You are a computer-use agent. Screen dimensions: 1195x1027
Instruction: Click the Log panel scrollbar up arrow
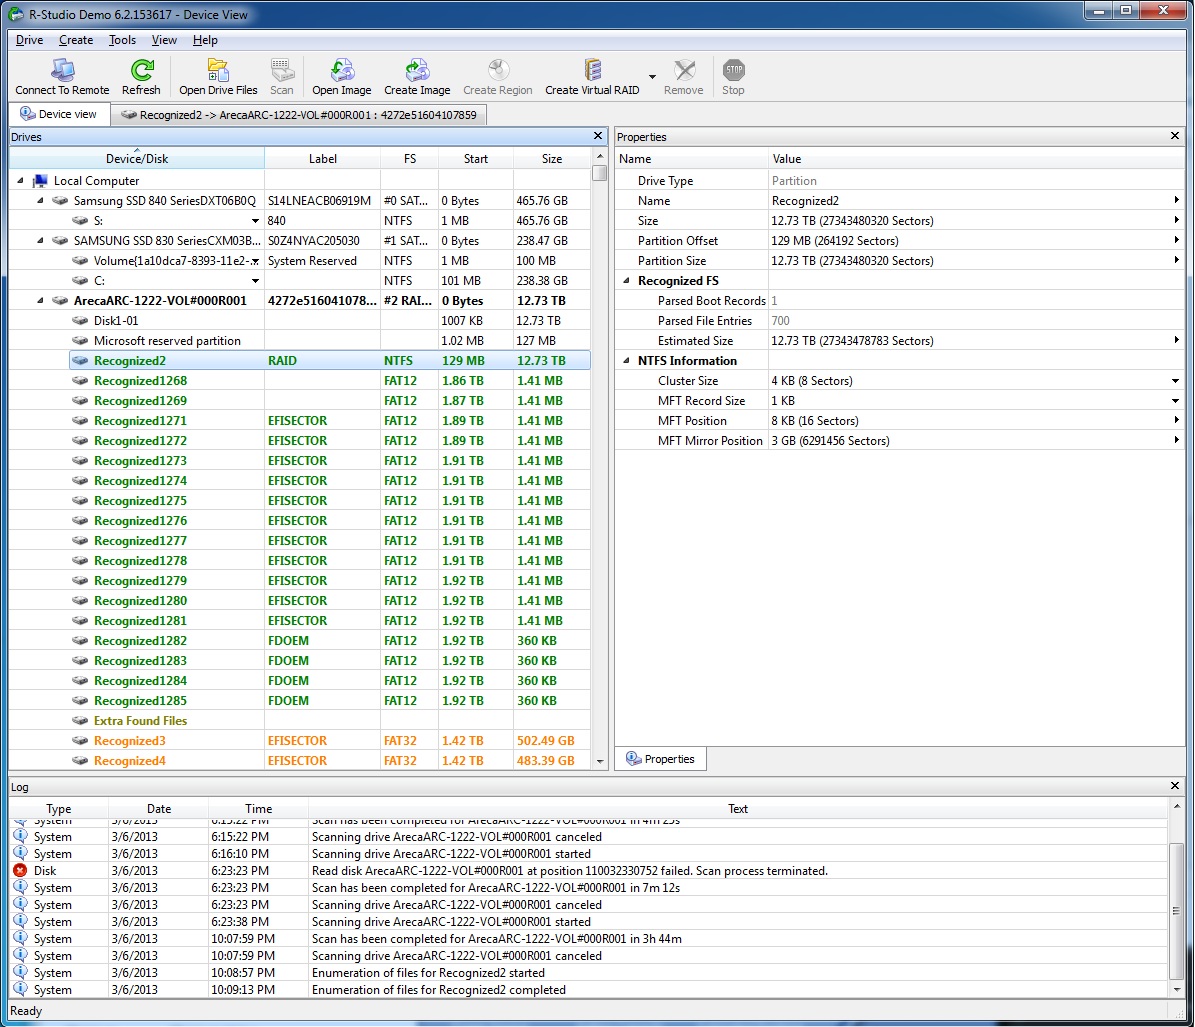point(1176,806)
